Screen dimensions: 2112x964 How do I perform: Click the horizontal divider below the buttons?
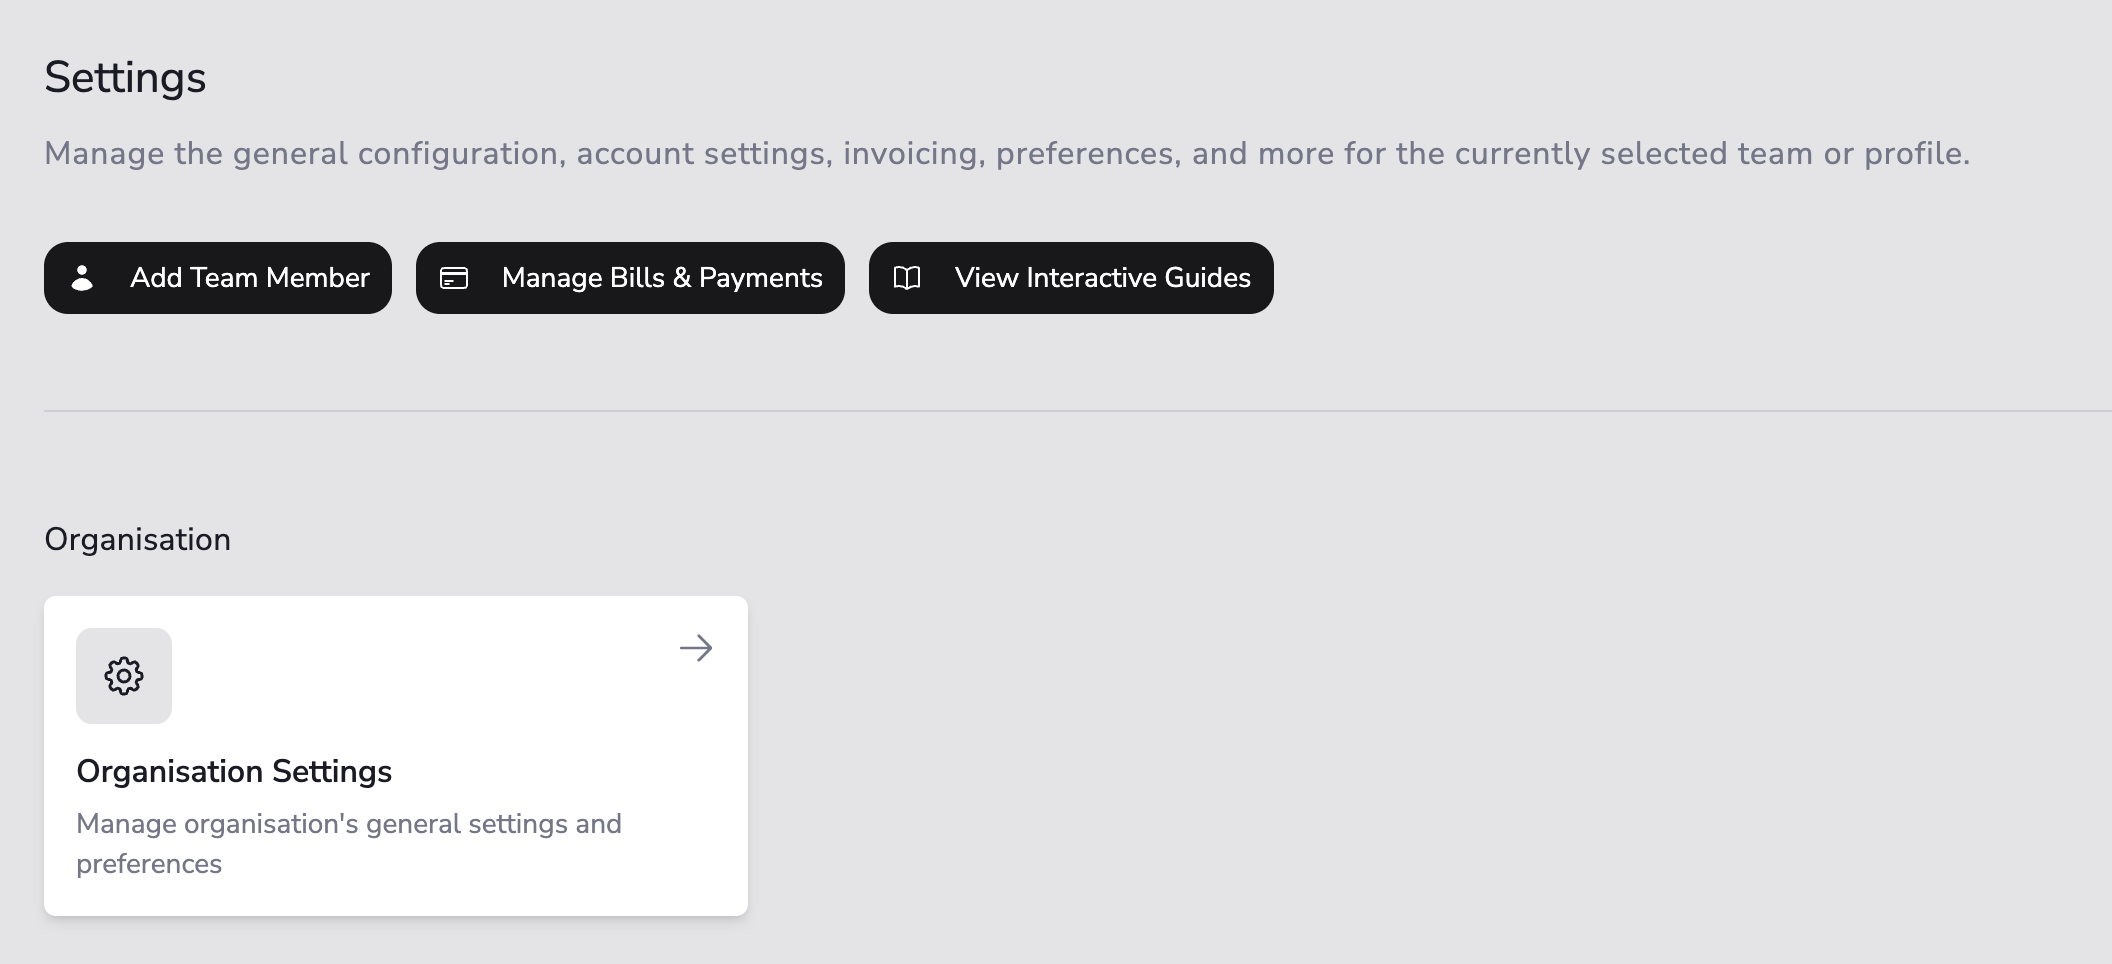pos(1078,410)
